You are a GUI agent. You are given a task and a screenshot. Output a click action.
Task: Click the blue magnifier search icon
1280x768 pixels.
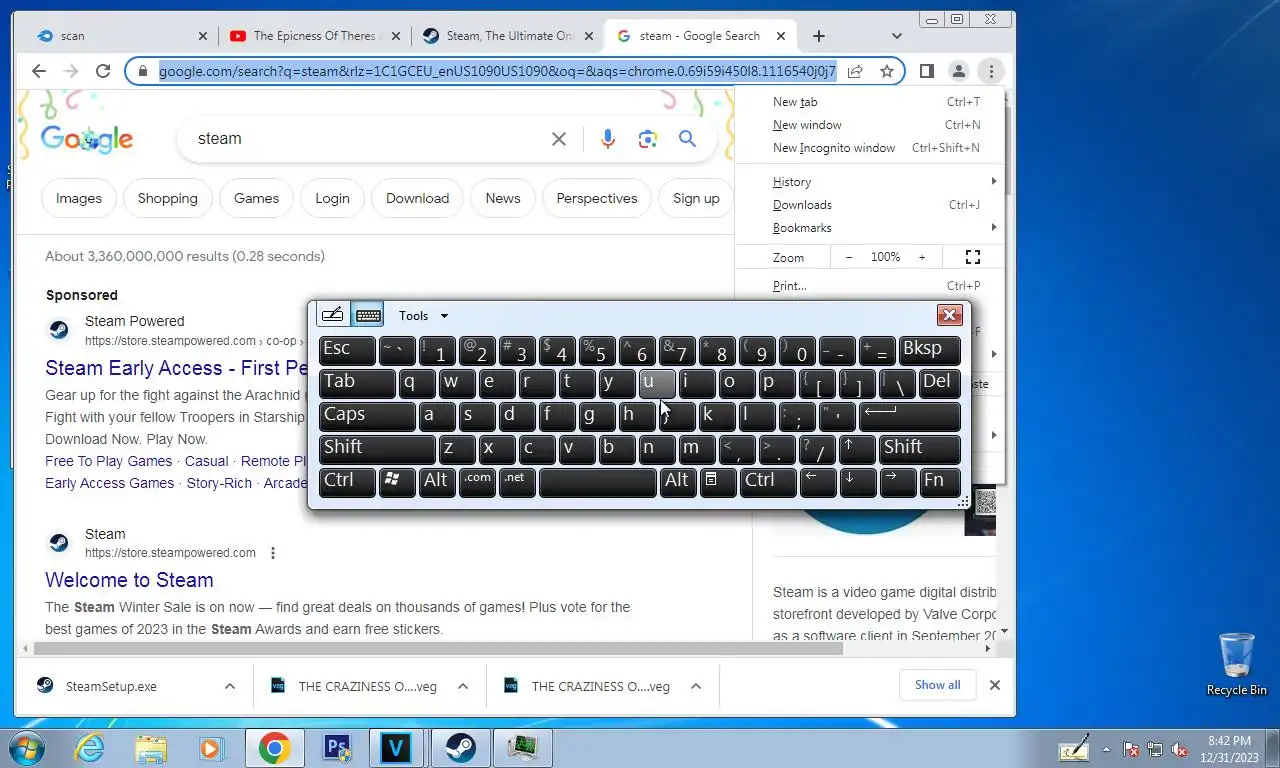coord(687,139)
